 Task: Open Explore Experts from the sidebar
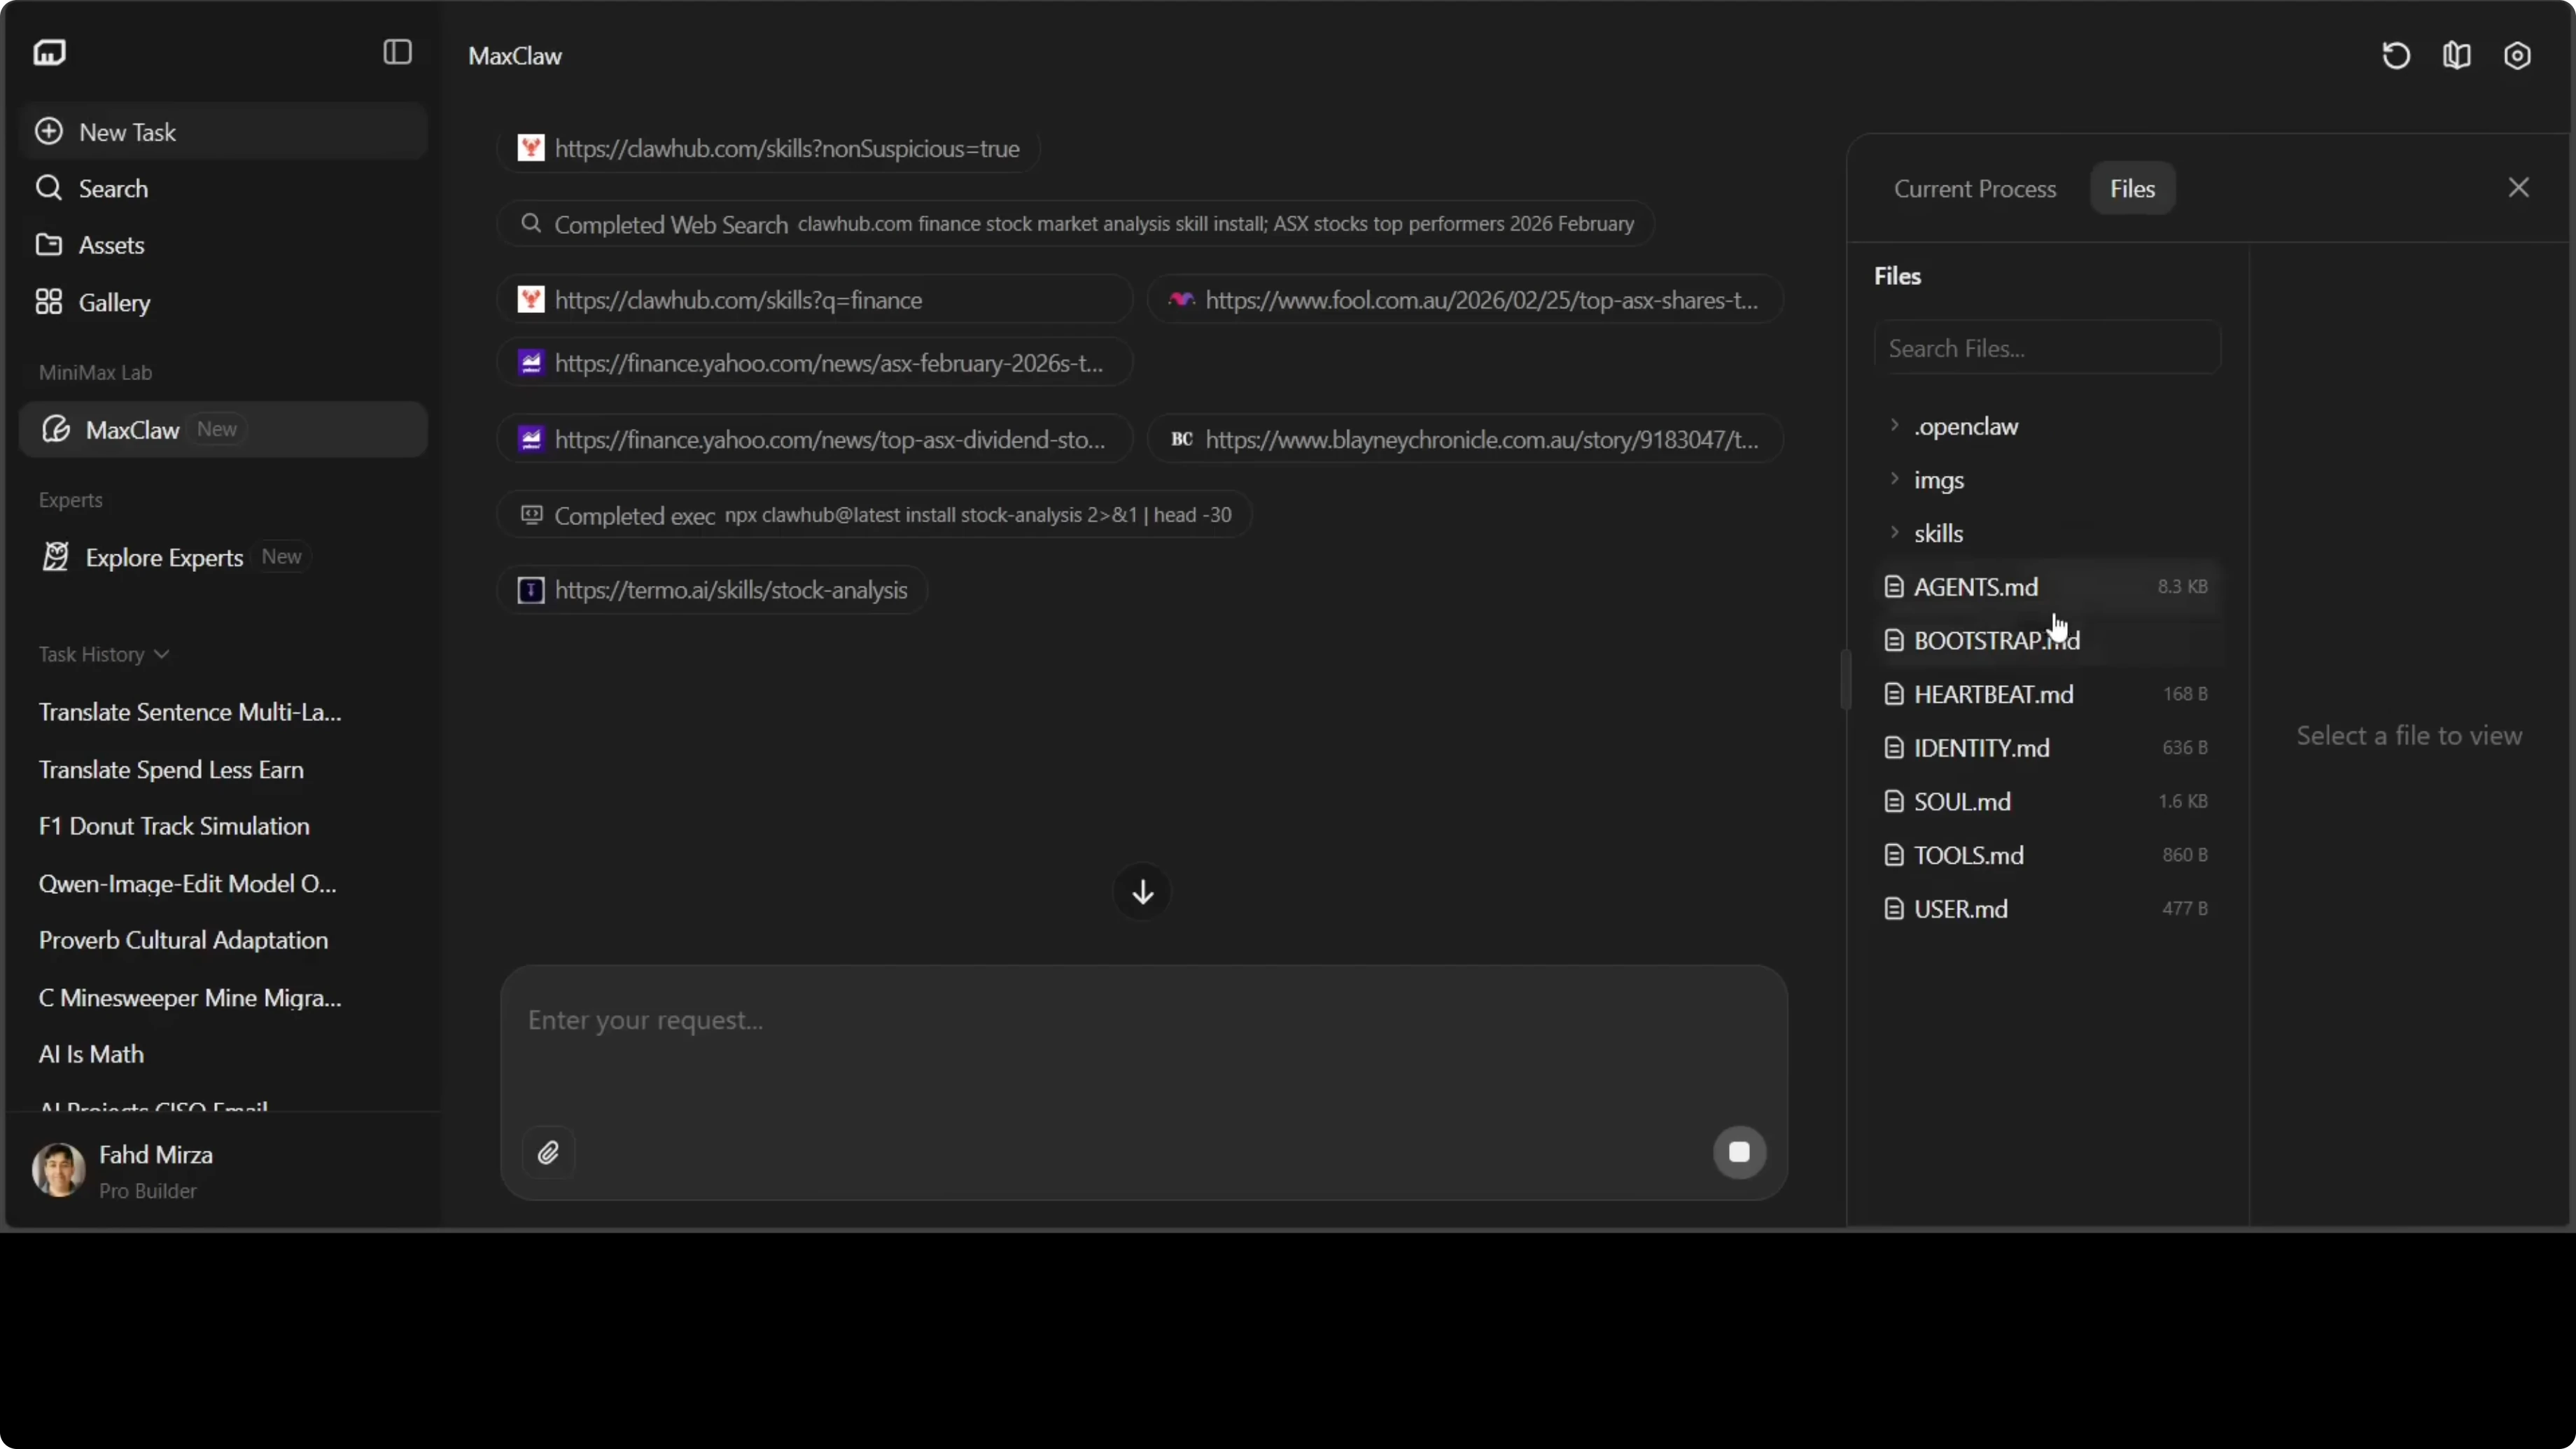(165, 558)
